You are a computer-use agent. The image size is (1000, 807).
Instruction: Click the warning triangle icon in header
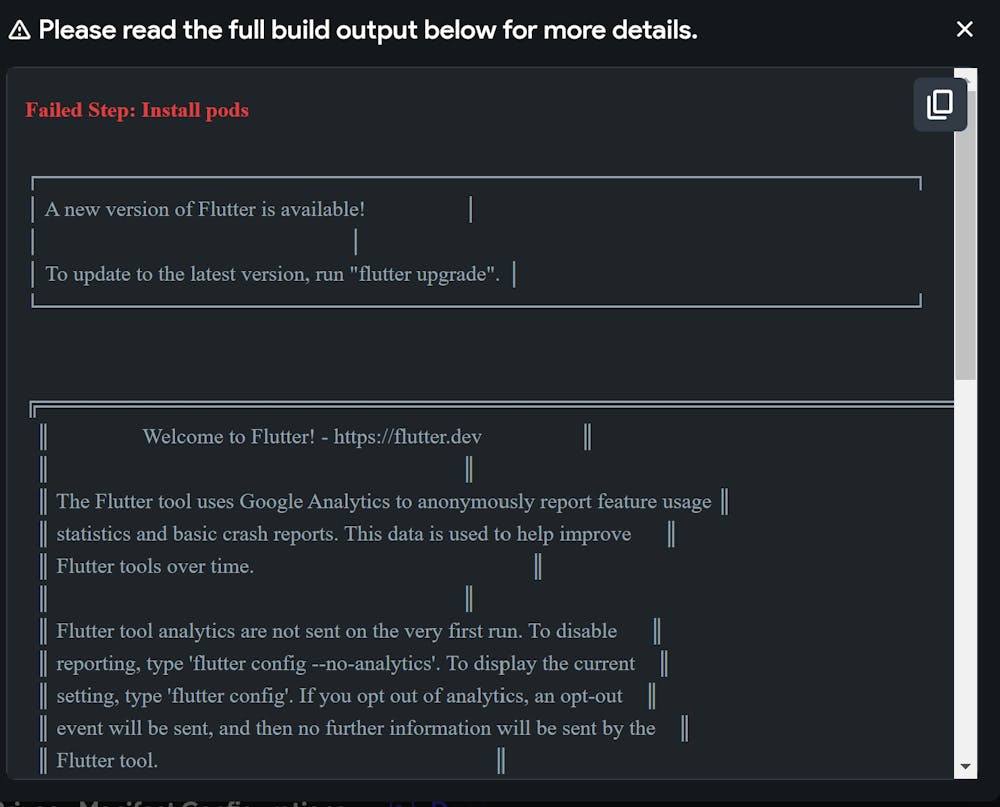tap(20, 30)
